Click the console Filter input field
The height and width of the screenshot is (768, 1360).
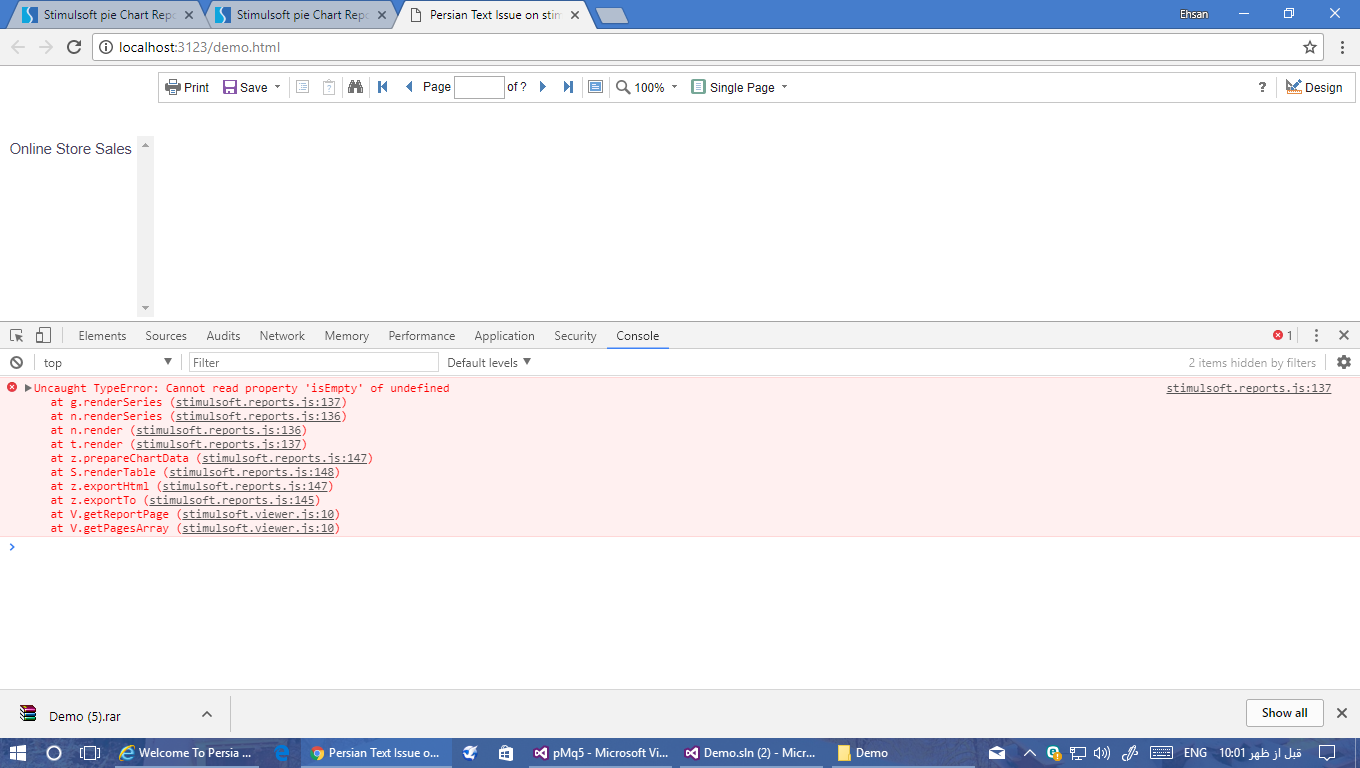pos(313,362)
